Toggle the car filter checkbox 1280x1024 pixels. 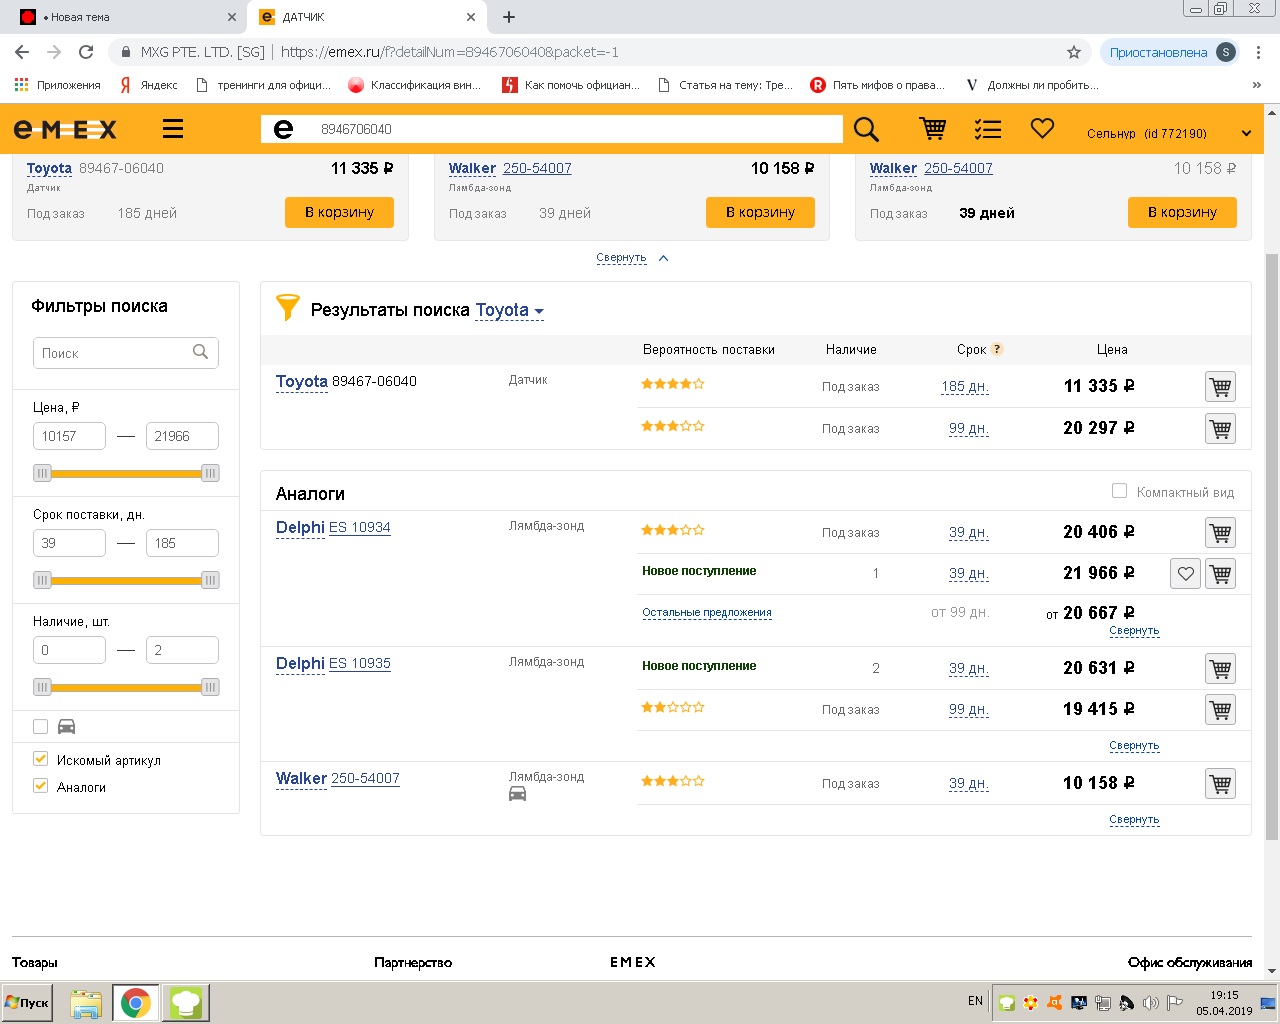tap(40, 727)
